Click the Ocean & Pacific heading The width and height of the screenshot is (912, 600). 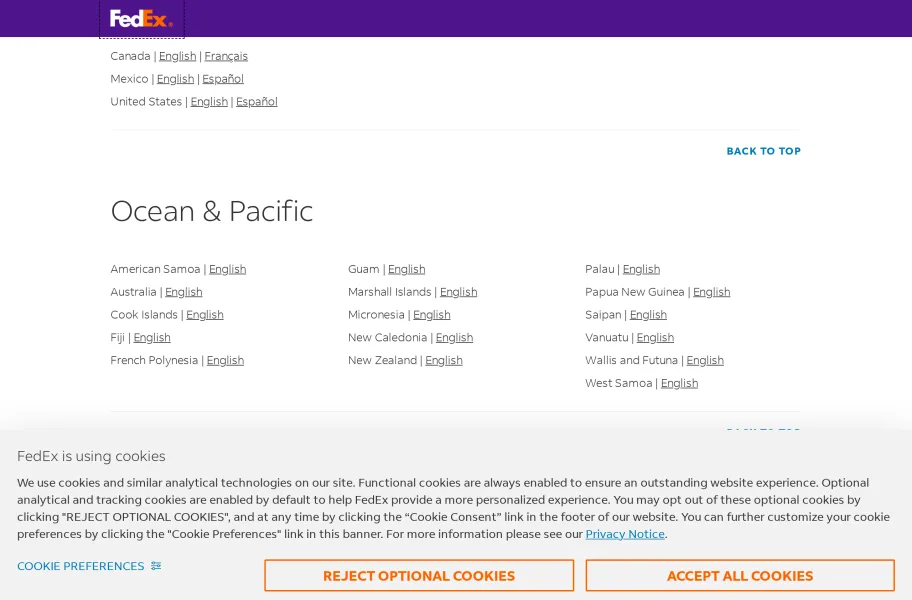coord(212,211)
